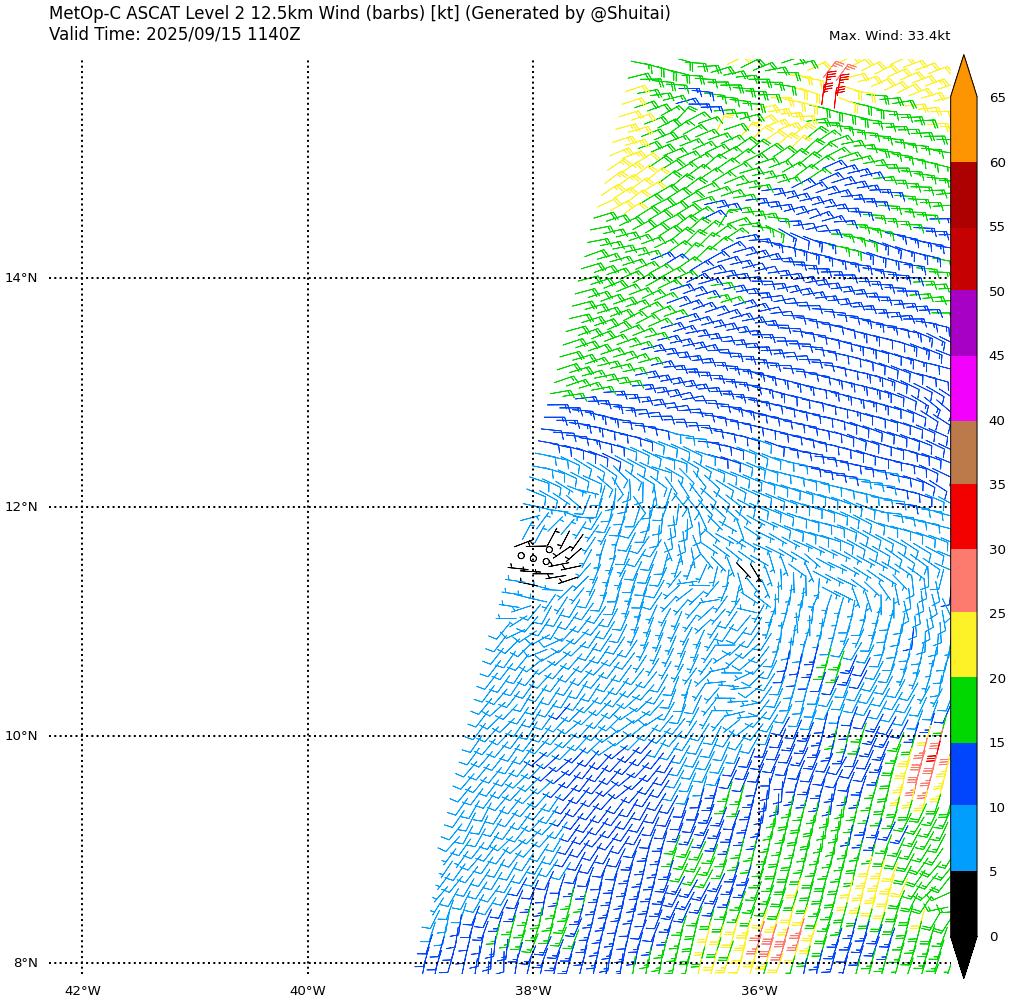This screenshot has height=1002, width=1010.
Task: Click the yellow 20-25 kt colorbar segment
Action: [964, 645]
